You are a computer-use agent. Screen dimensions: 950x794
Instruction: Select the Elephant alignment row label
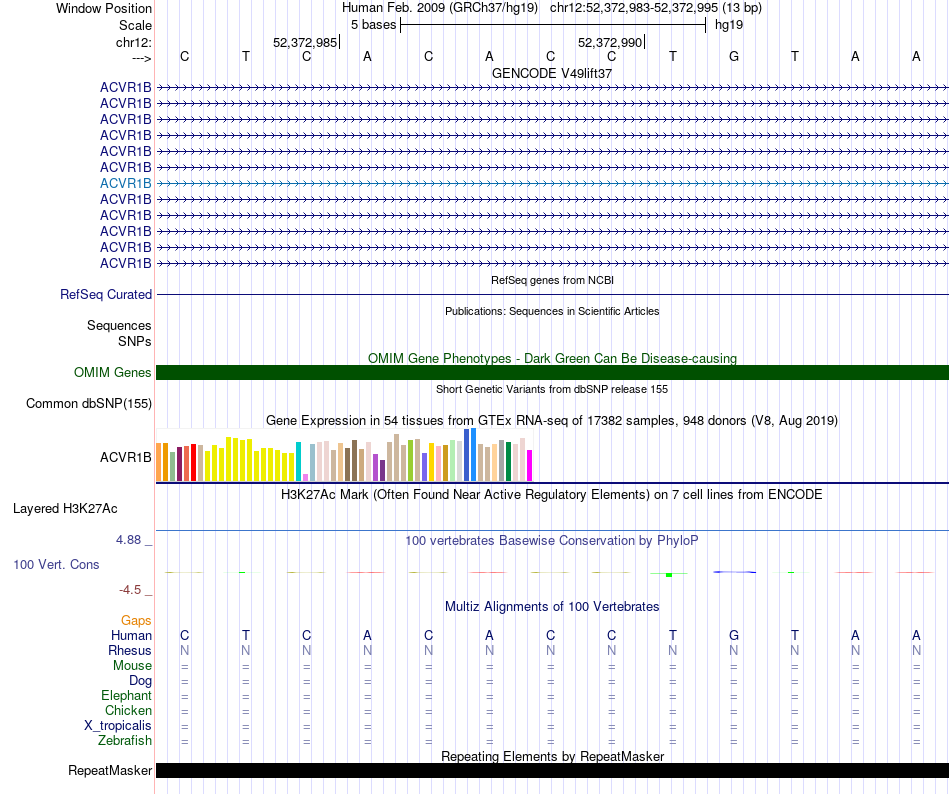126,695
